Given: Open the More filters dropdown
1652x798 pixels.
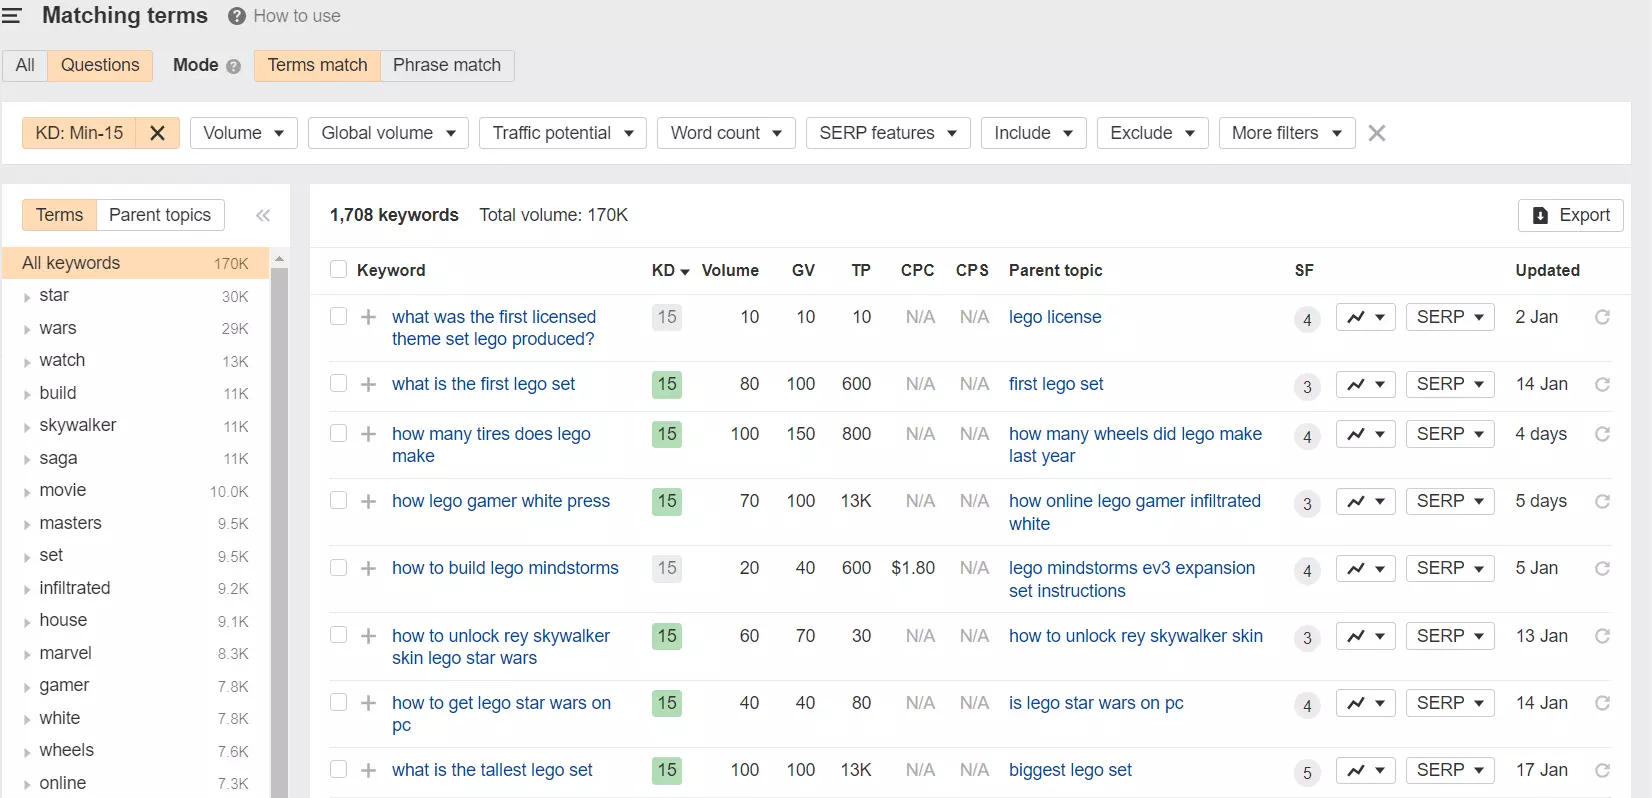Looking at the screenshot, I should point(1287,133).
